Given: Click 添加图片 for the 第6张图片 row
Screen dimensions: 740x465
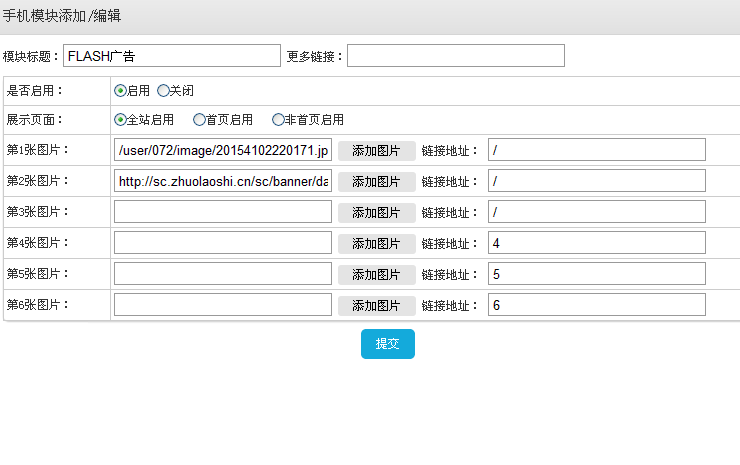Looking at the screenshot, I should point(376,306).
